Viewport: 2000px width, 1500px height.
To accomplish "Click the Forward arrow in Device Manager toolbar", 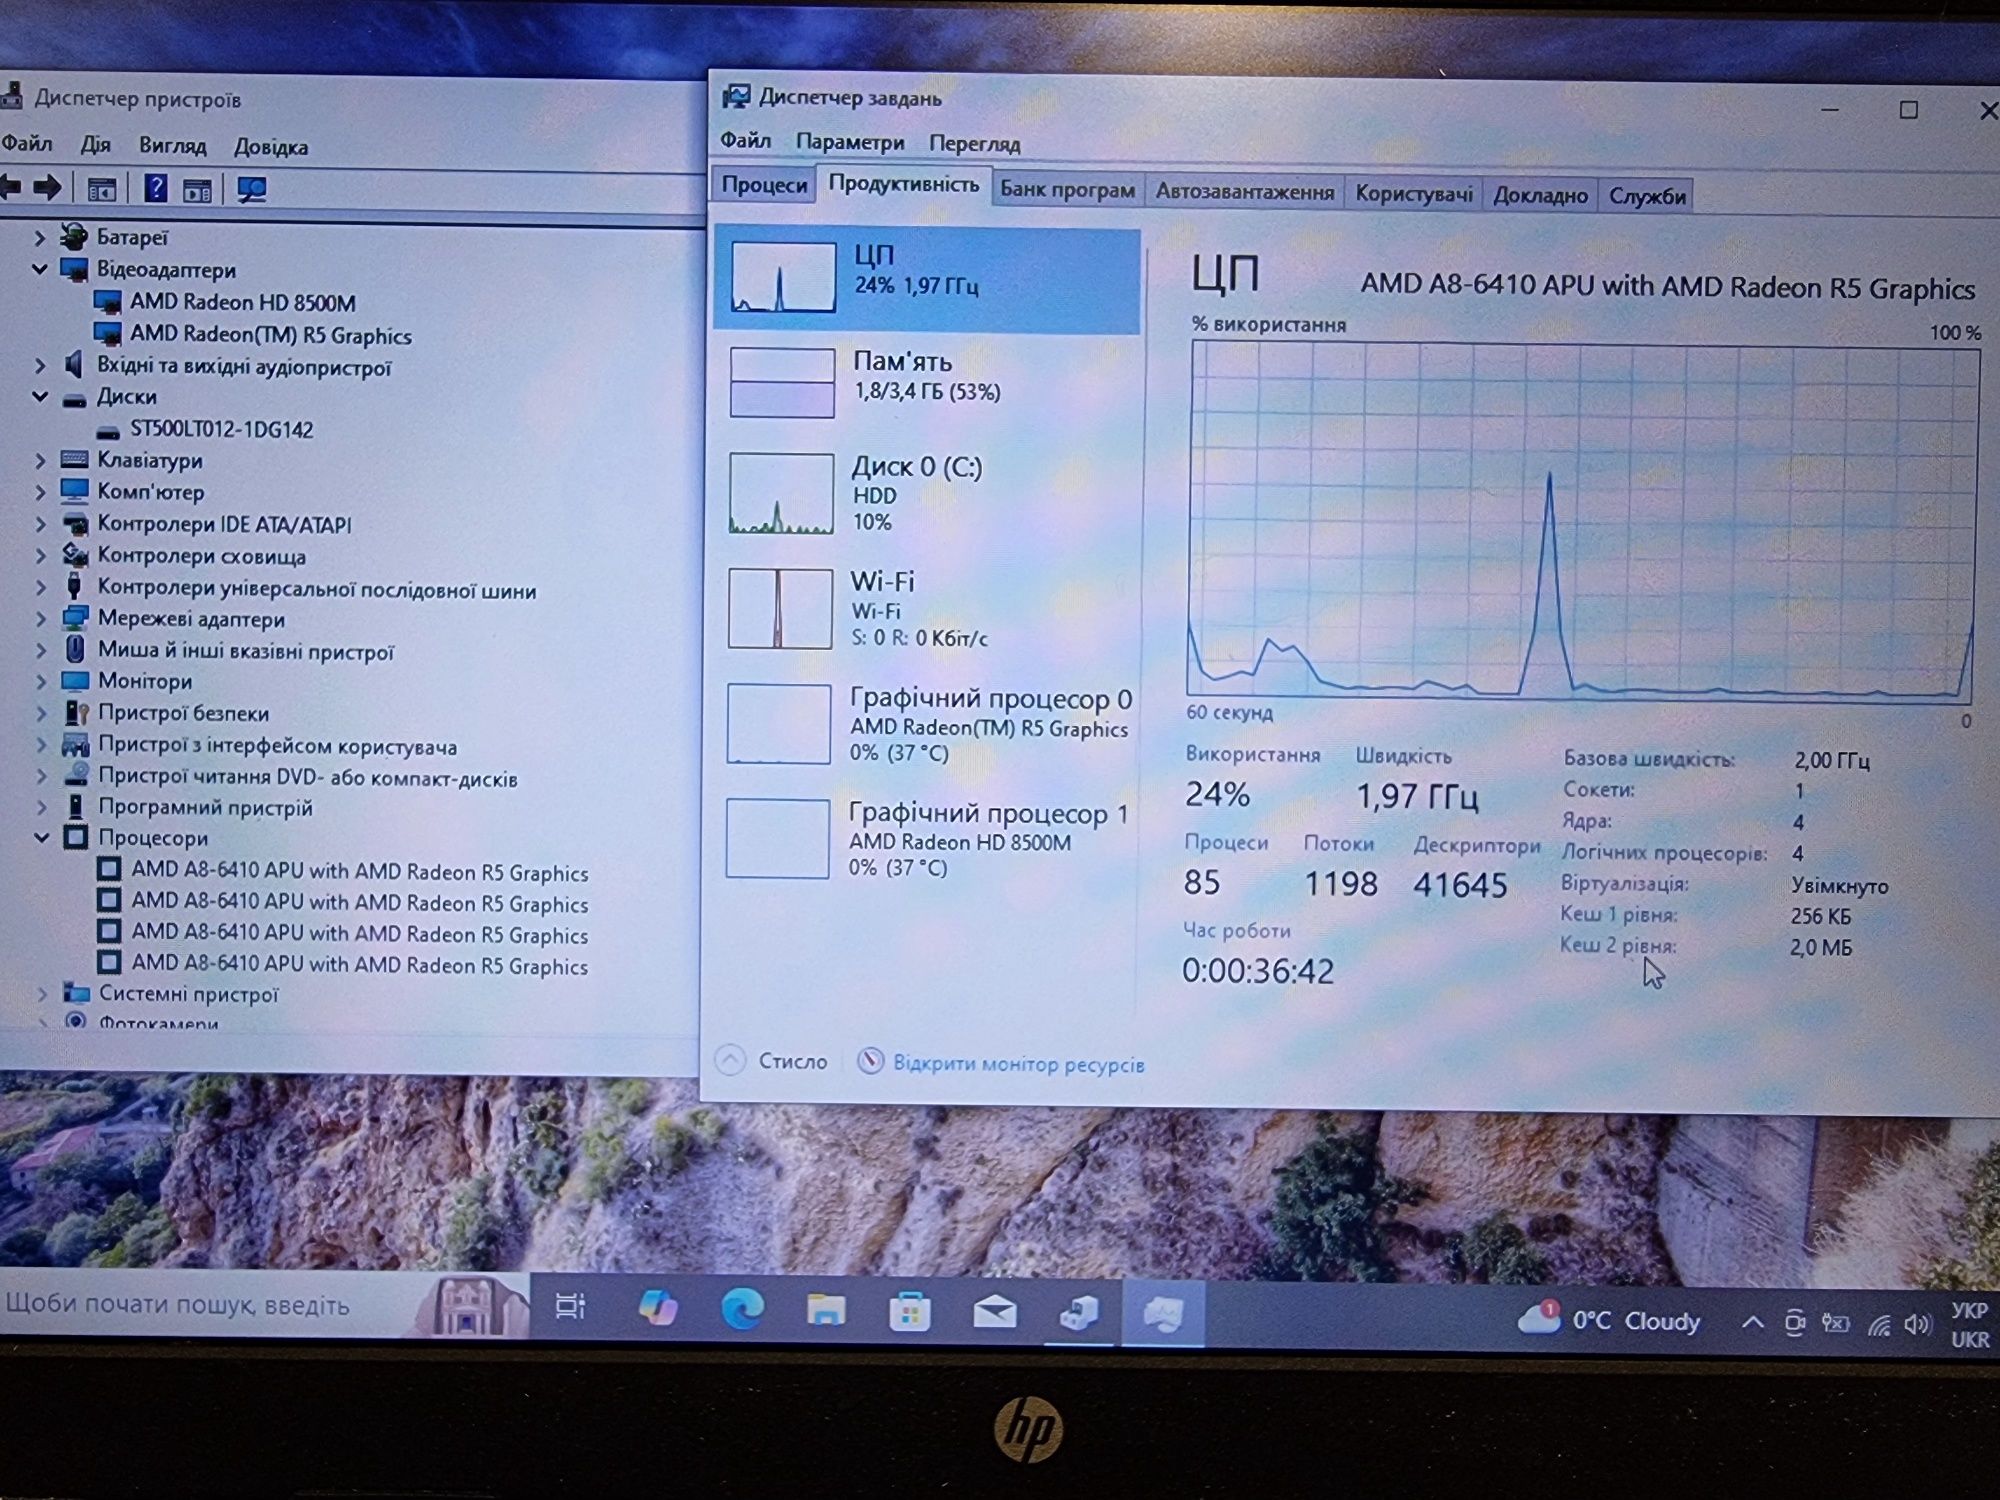I will [47, 187].
